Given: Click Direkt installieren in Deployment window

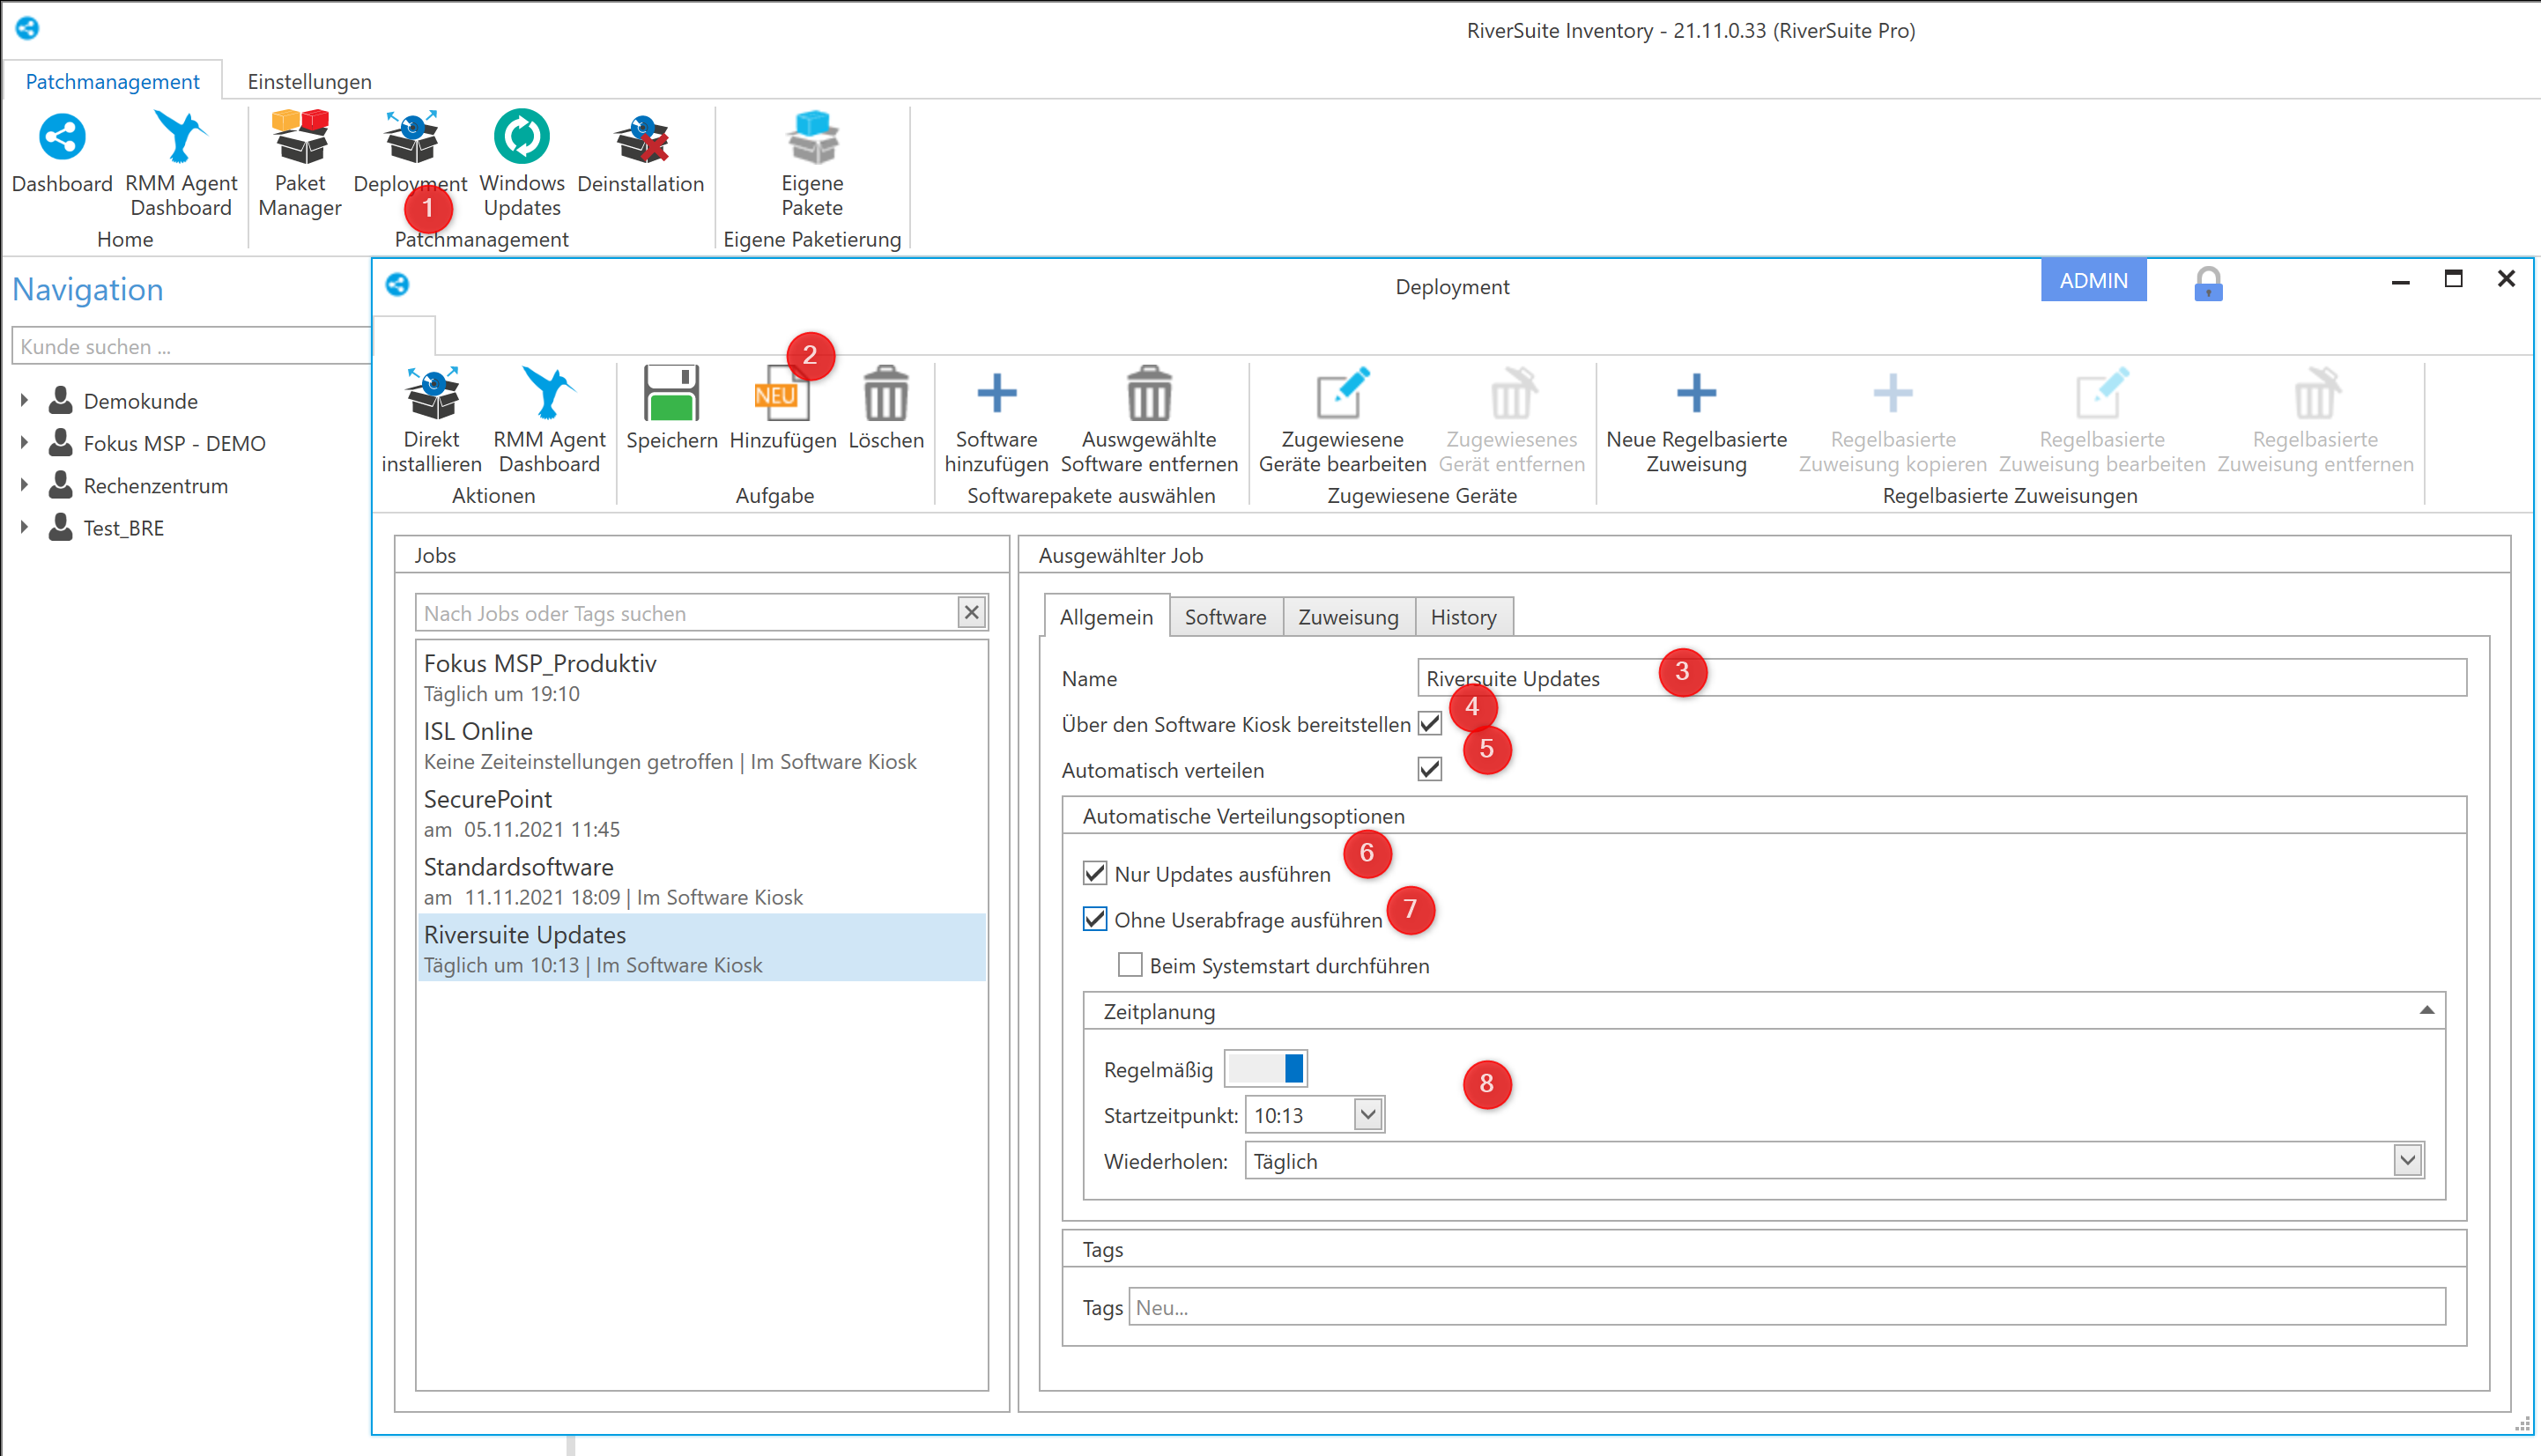Looking at the screenshot, I should (432, 420).
